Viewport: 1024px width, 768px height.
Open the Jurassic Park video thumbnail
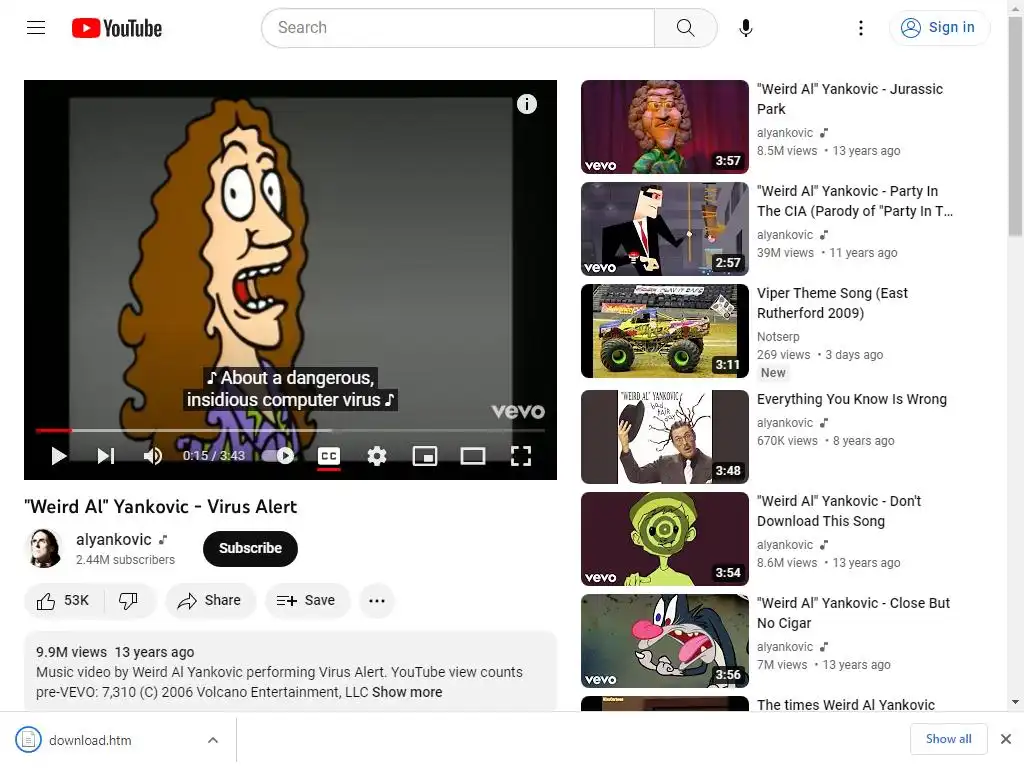tap(665, 127)
